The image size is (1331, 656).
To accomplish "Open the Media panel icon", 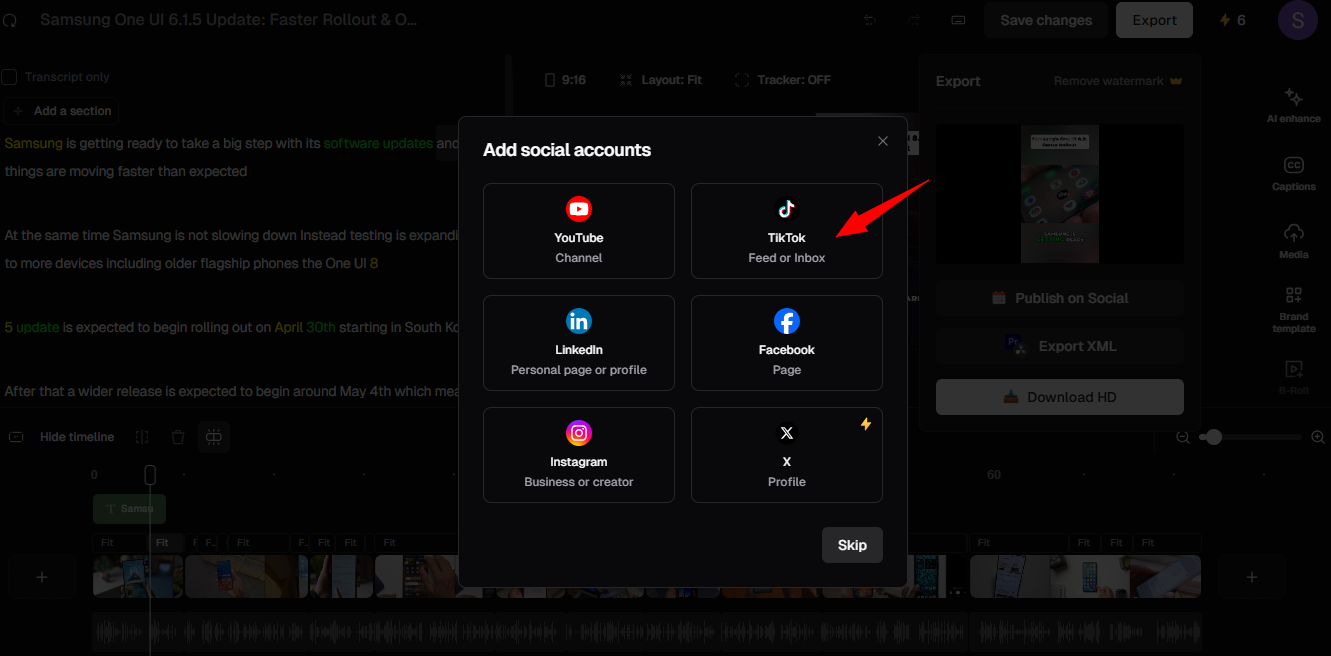I will 1293,241.
